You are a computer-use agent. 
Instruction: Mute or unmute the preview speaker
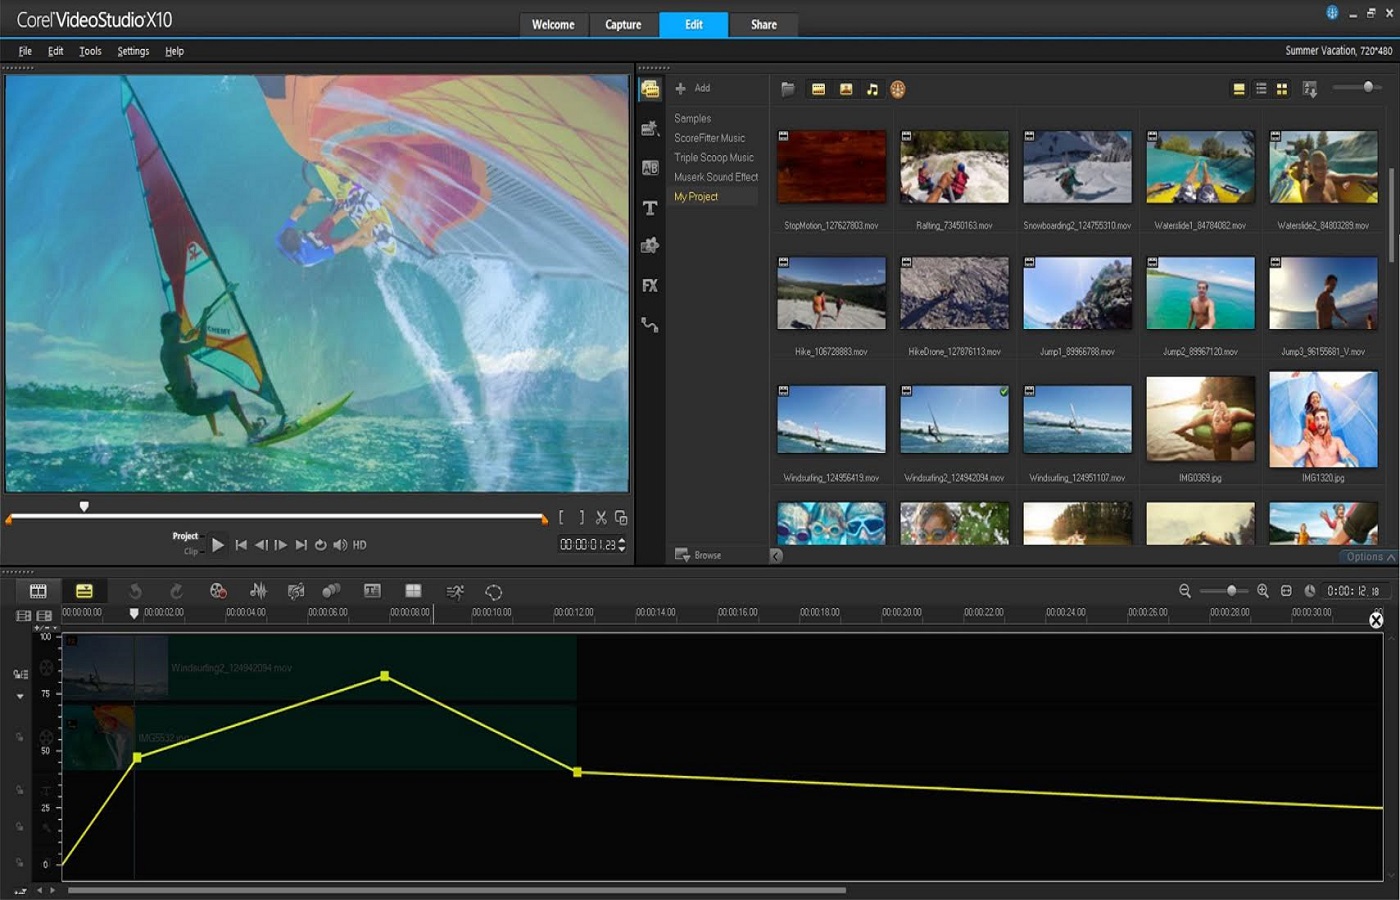click(x=340, y=545)
